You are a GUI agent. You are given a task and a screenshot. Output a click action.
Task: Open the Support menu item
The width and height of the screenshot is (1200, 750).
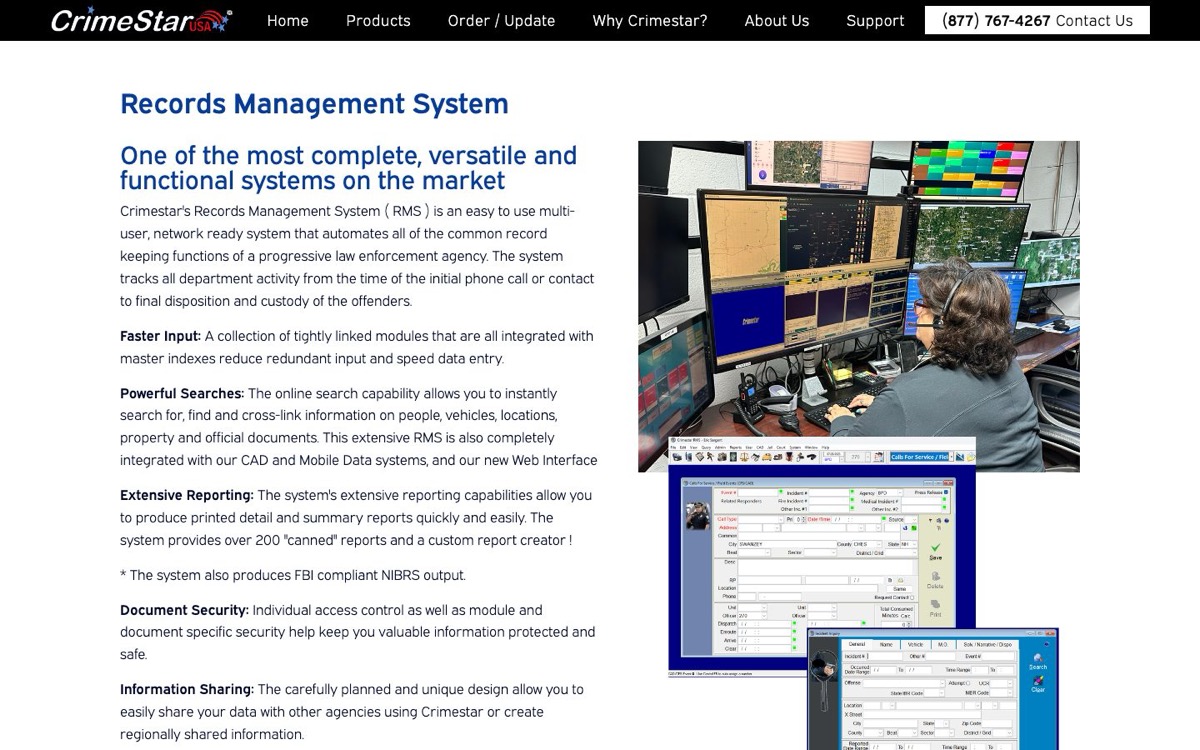pyautogui.click(x=875, y=20)
